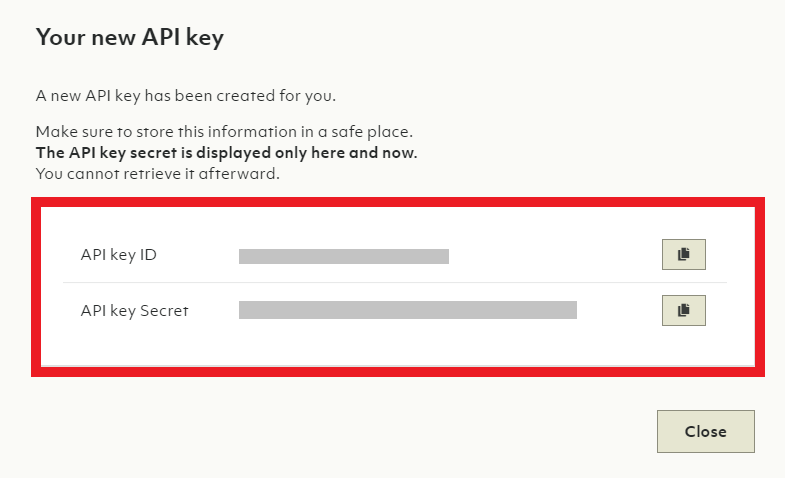785x478 pixels.
Task: Click the masked API key Secret value
Action: [x=408, y=311]
